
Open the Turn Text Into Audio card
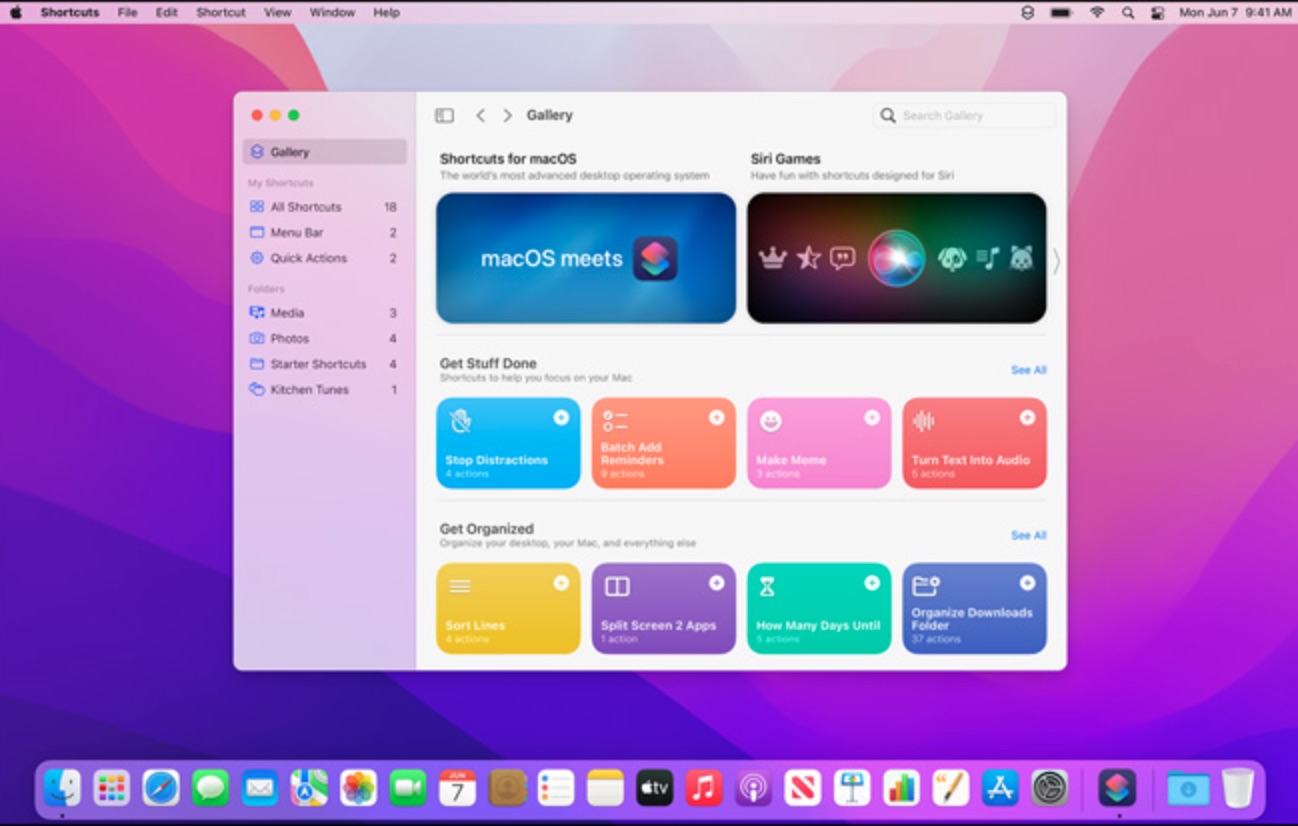pos(975,443)
